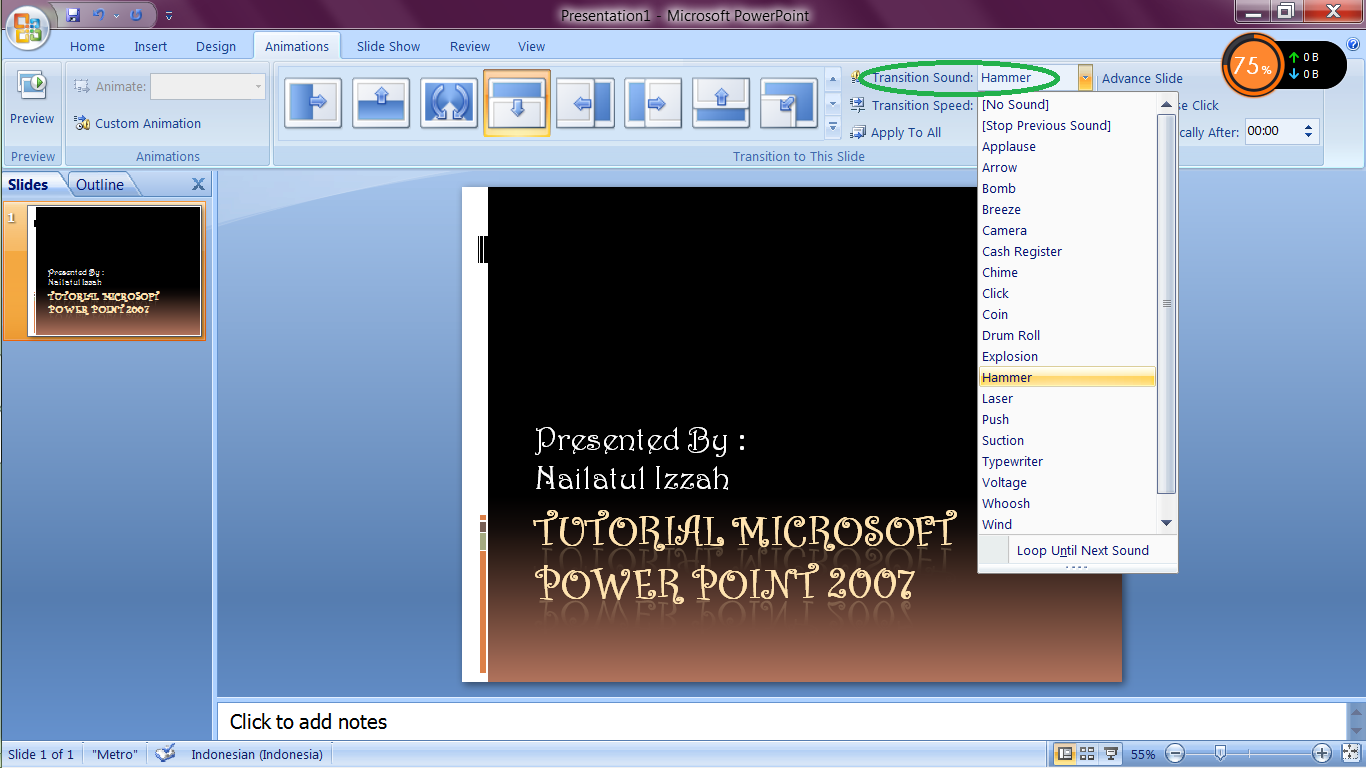Choose the Typewriter transition sound

[x=1066, y=461]
